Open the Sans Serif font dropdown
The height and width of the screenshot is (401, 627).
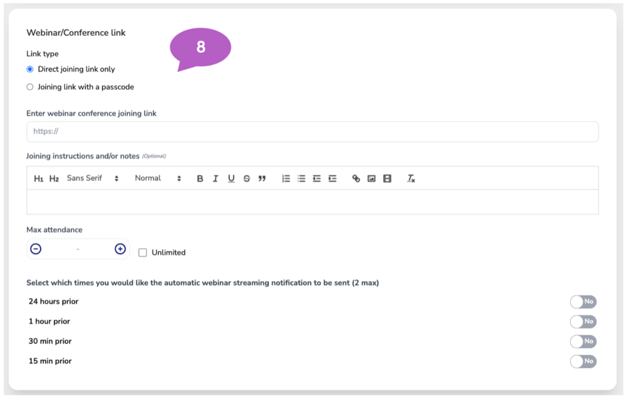93,178
